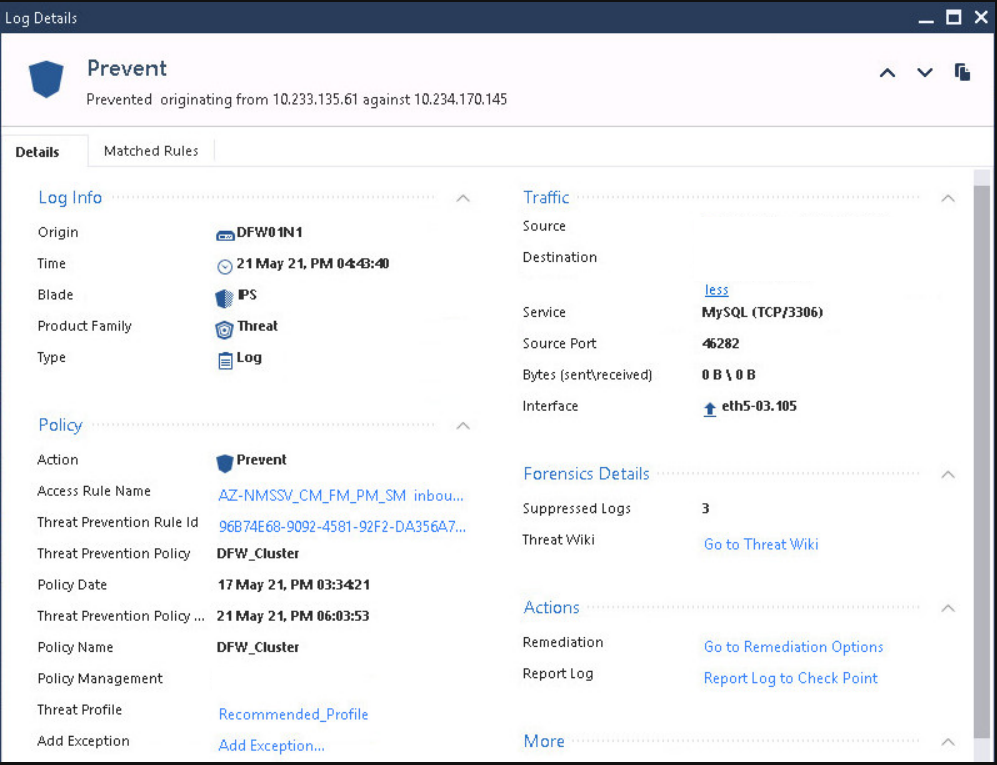Viewport: 997px width, 765px height.
Task: Click the interface icon next to eth5-03.105
Action: click(707, 406)
